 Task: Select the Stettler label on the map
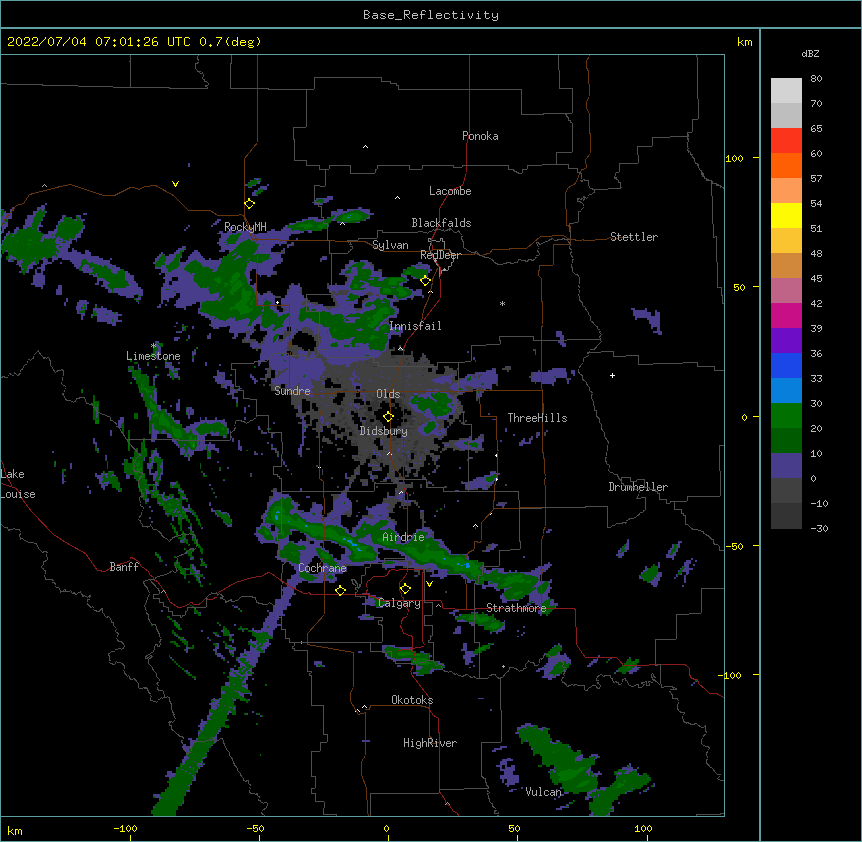point(634,237)
